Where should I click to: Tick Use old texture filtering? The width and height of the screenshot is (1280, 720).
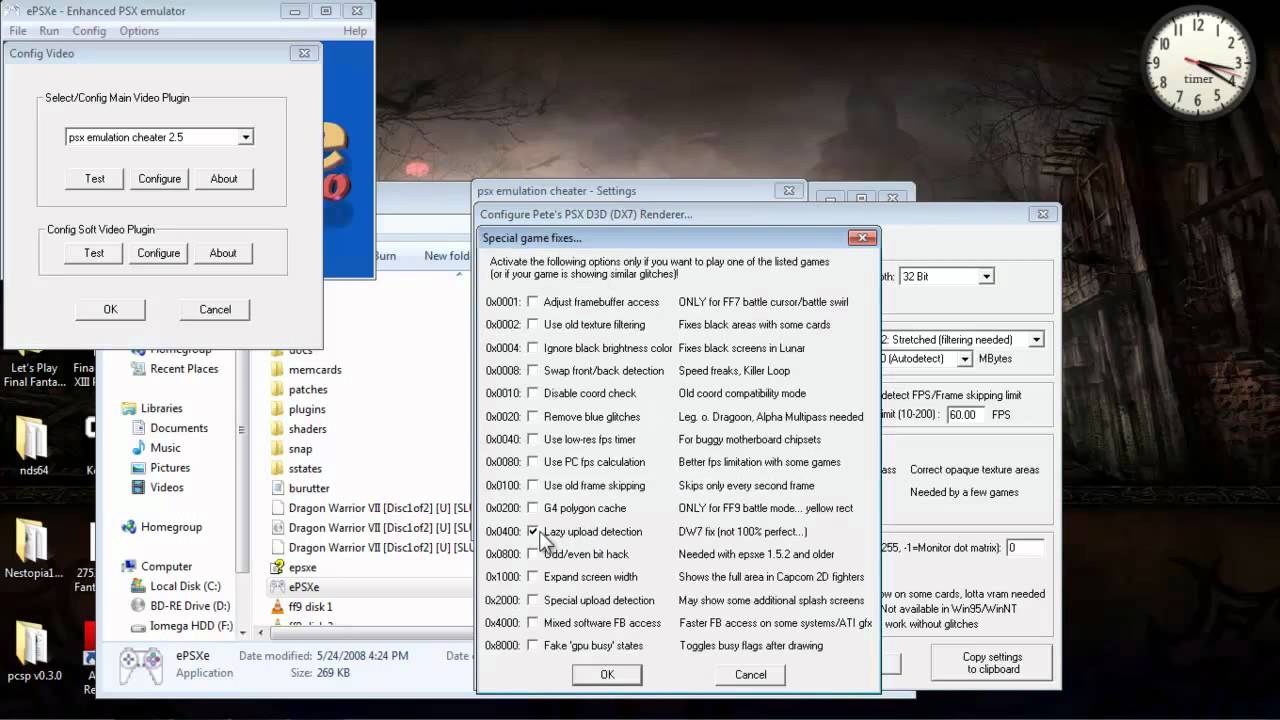click(x=533, y=324)
